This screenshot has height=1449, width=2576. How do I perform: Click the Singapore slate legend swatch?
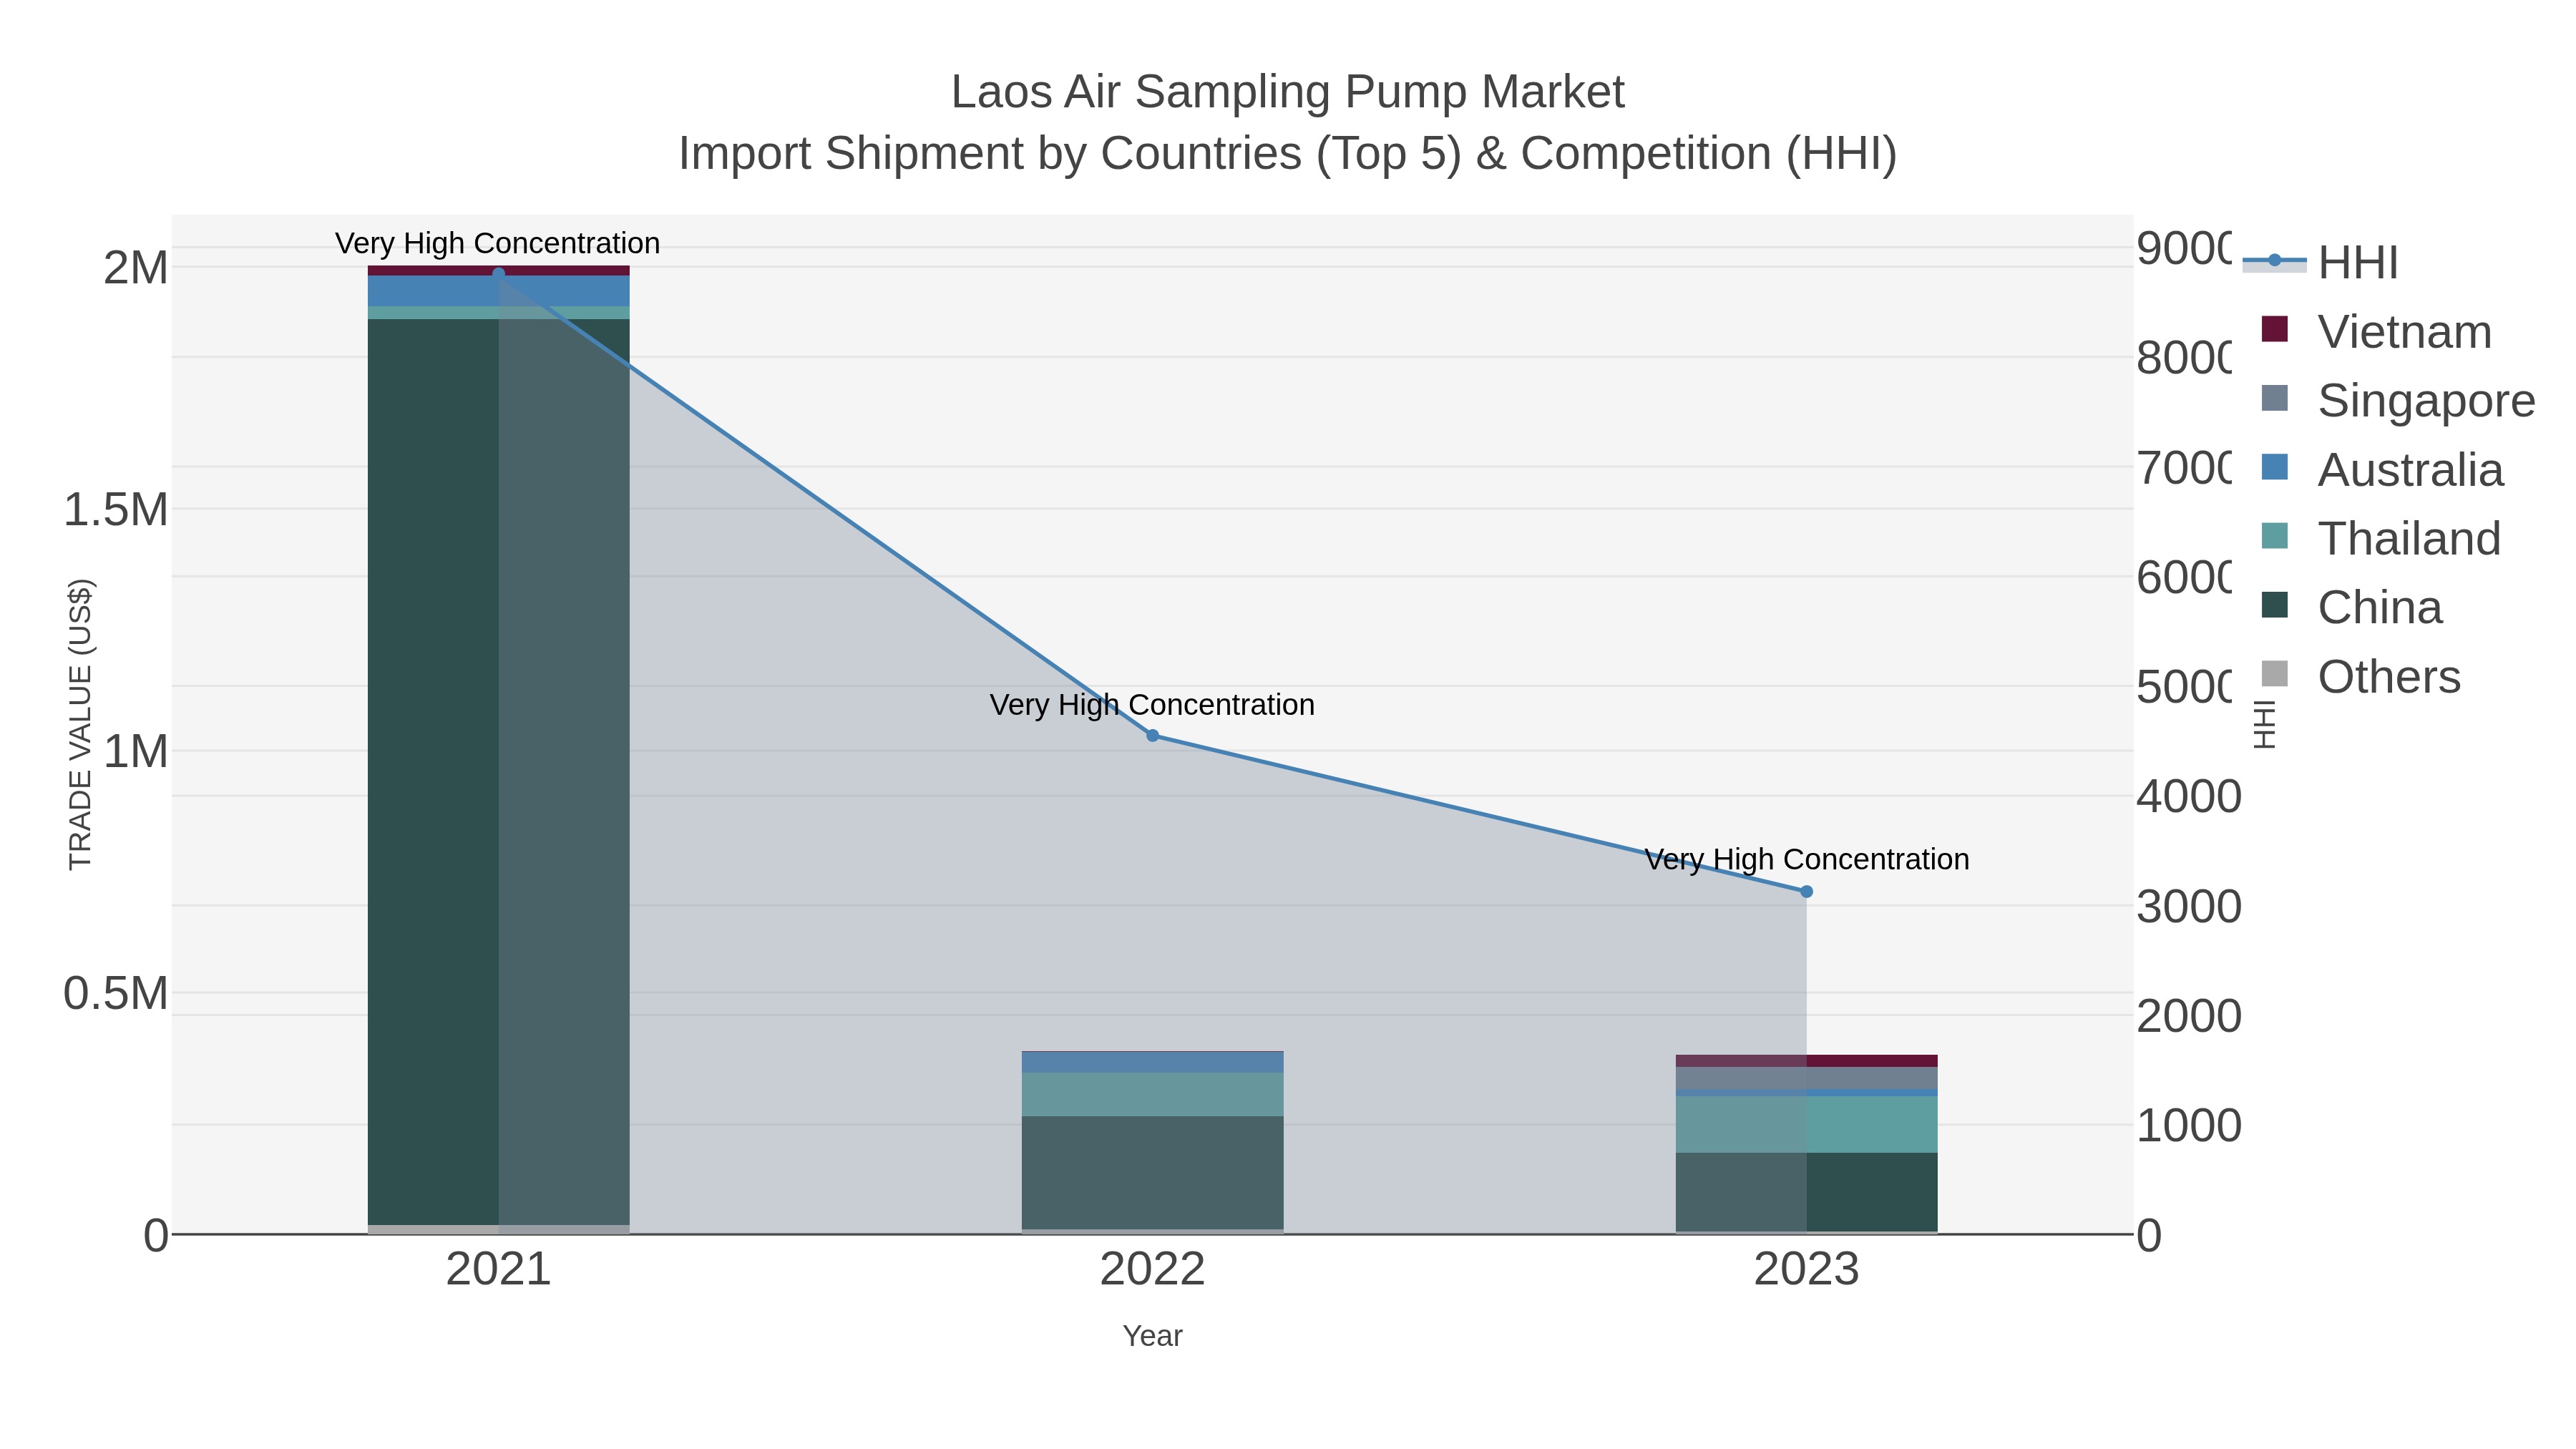(x=2275, y=398)
